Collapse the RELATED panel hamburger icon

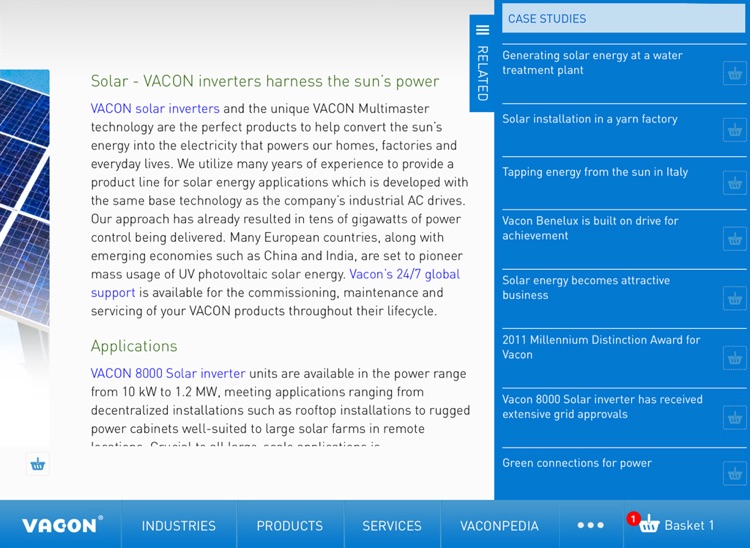(x=483, y=30)
